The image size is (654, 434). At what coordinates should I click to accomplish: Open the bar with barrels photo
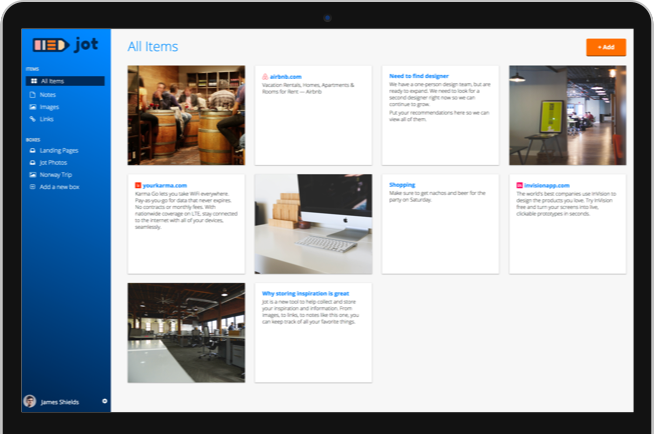tap(186, 115)
